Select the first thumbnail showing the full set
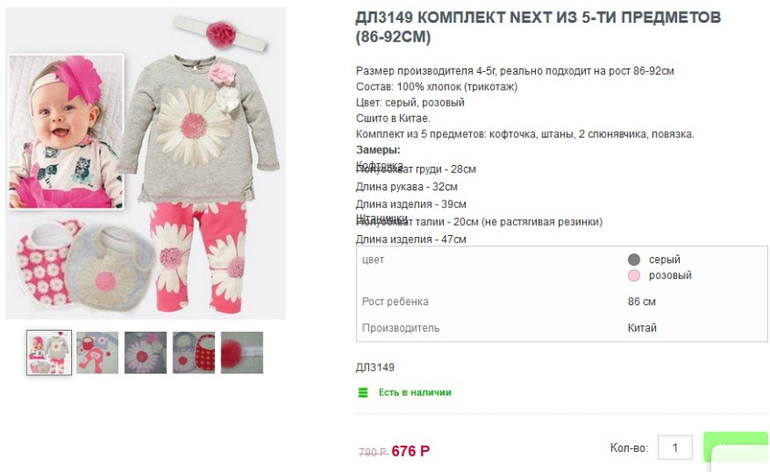This screenshot has height=472, width=770. pos(49,352)
